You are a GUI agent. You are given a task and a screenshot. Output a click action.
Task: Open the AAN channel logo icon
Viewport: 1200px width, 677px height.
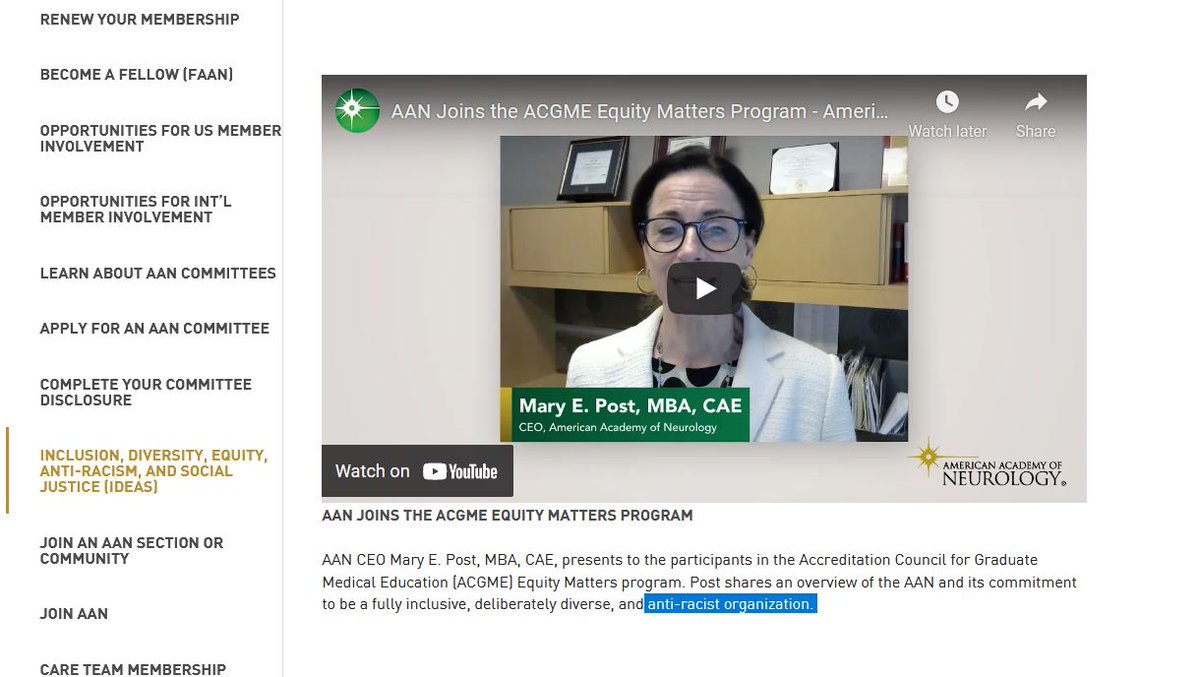coord(357,111)
